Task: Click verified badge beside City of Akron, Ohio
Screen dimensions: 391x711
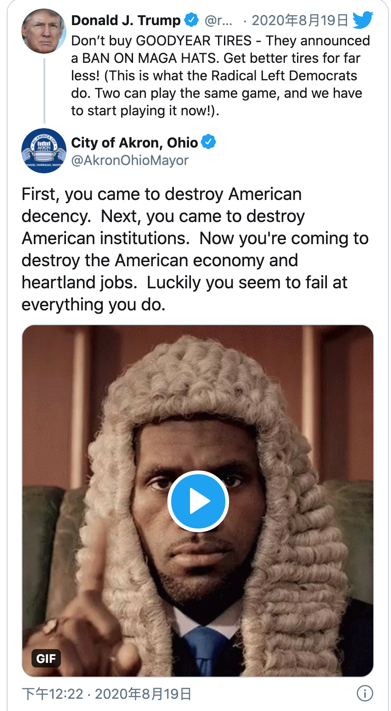Action: pyautogui.click(x=209, y=142)
